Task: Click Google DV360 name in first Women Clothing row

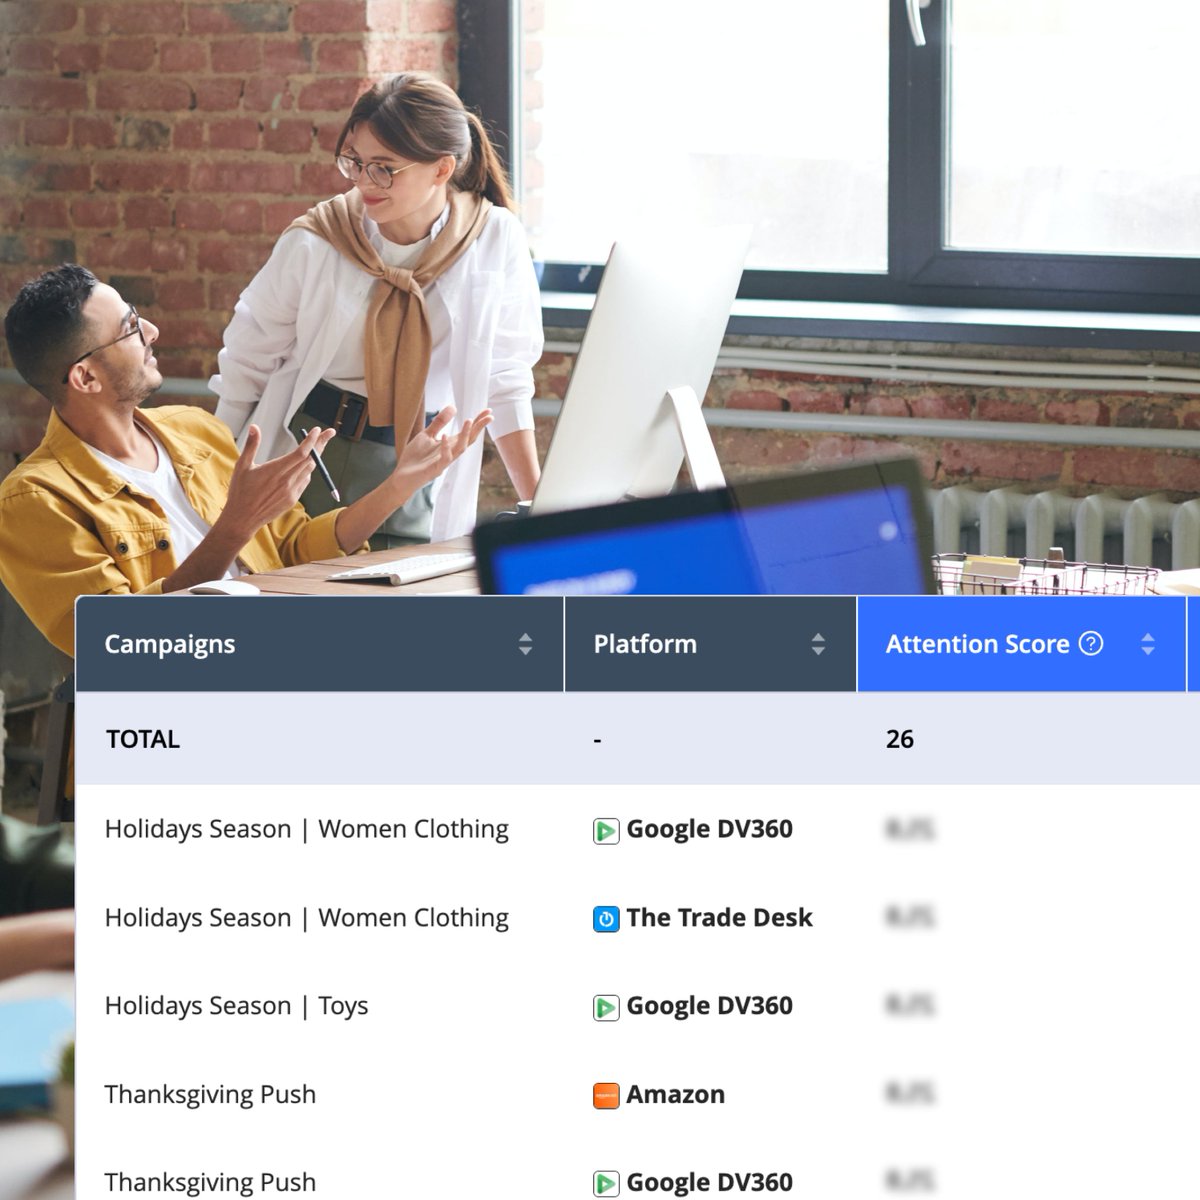Action: click(710, 829)
